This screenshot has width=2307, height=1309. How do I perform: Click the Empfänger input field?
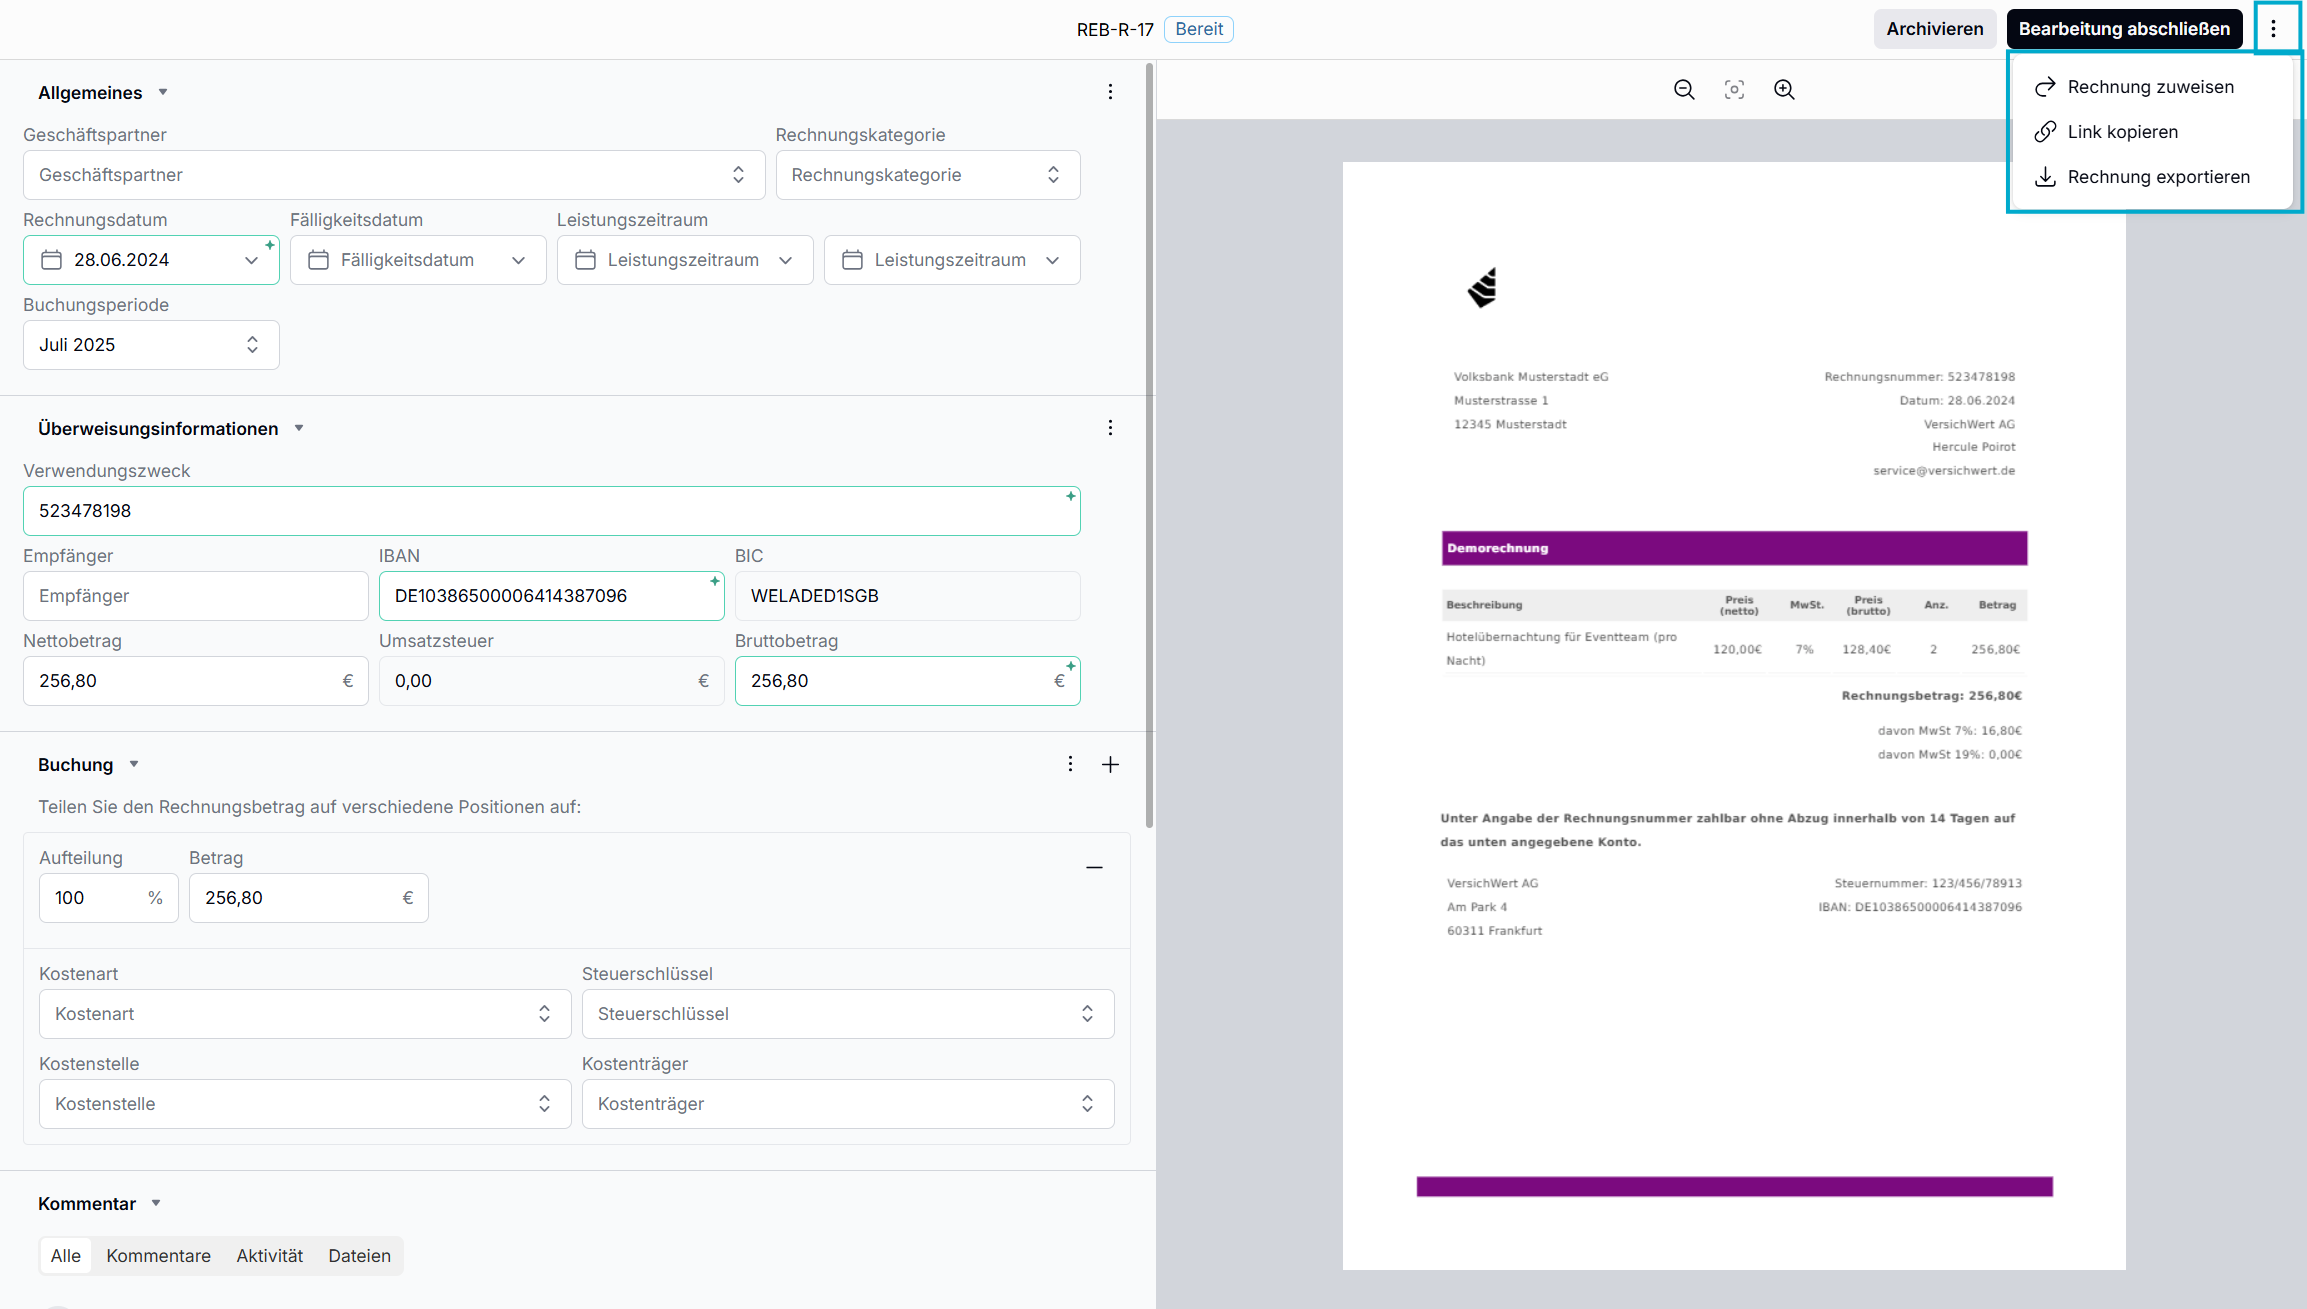196,596
